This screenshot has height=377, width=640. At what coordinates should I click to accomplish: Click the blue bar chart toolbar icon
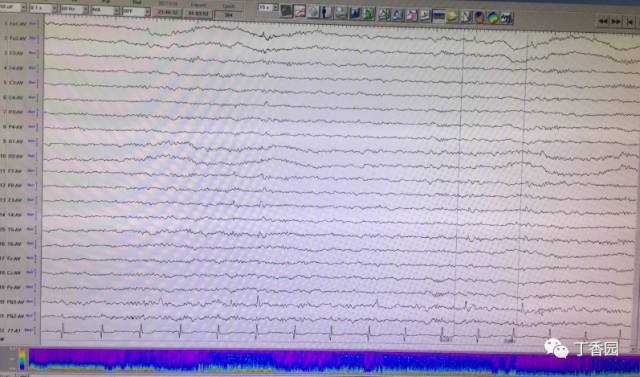355,13
